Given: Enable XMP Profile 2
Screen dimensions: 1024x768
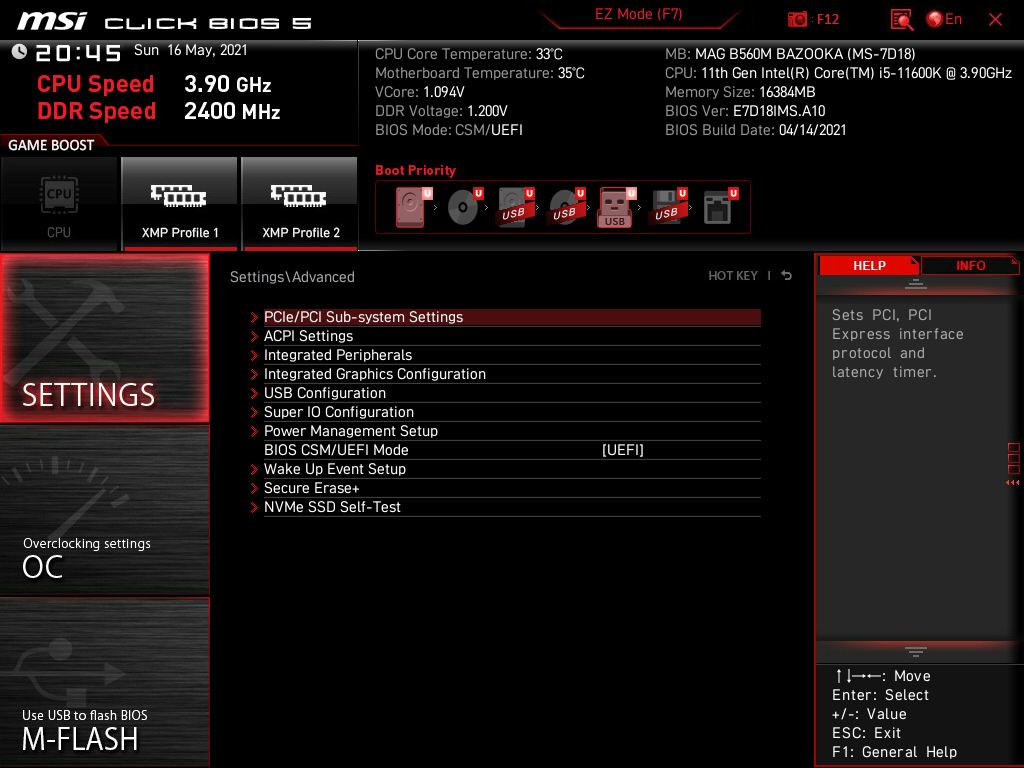Looking at the screenshot, I should pos(300,204).
